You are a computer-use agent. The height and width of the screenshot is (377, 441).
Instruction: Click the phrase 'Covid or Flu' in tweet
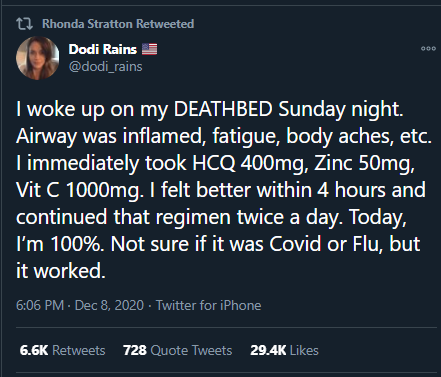(326, 244)
